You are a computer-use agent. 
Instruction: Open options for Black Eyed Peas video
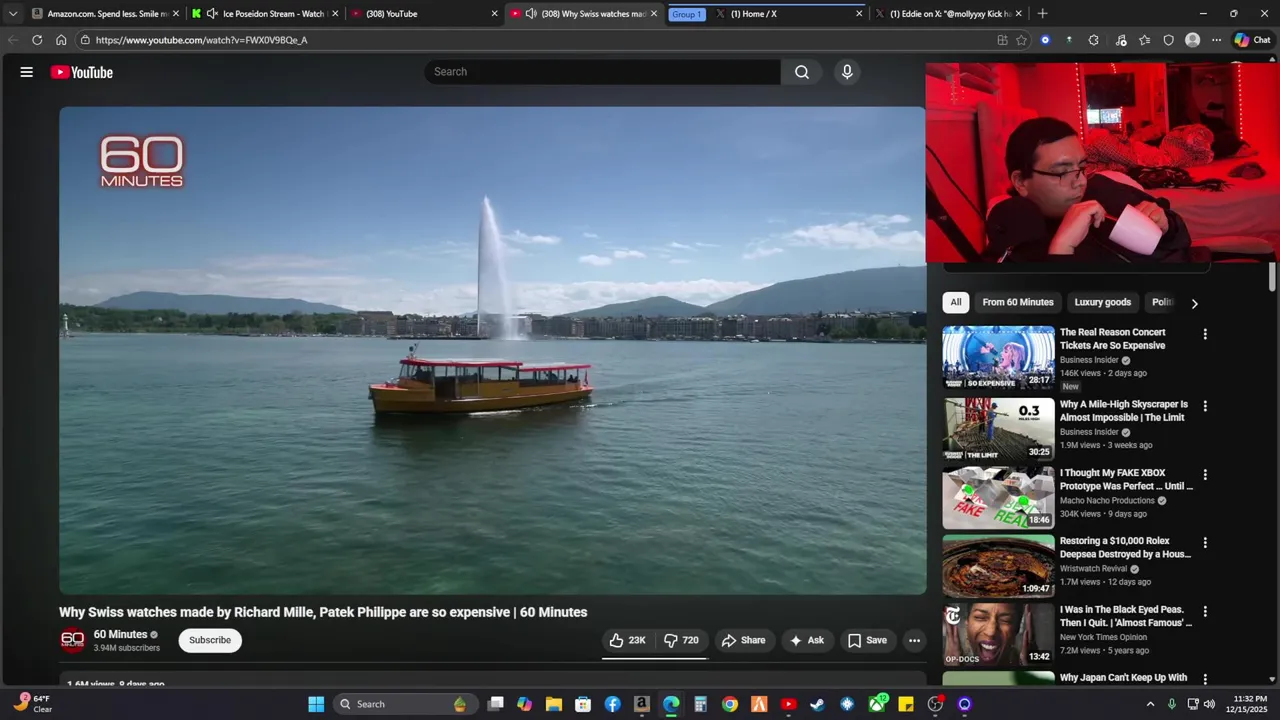tap(1205, 611)
